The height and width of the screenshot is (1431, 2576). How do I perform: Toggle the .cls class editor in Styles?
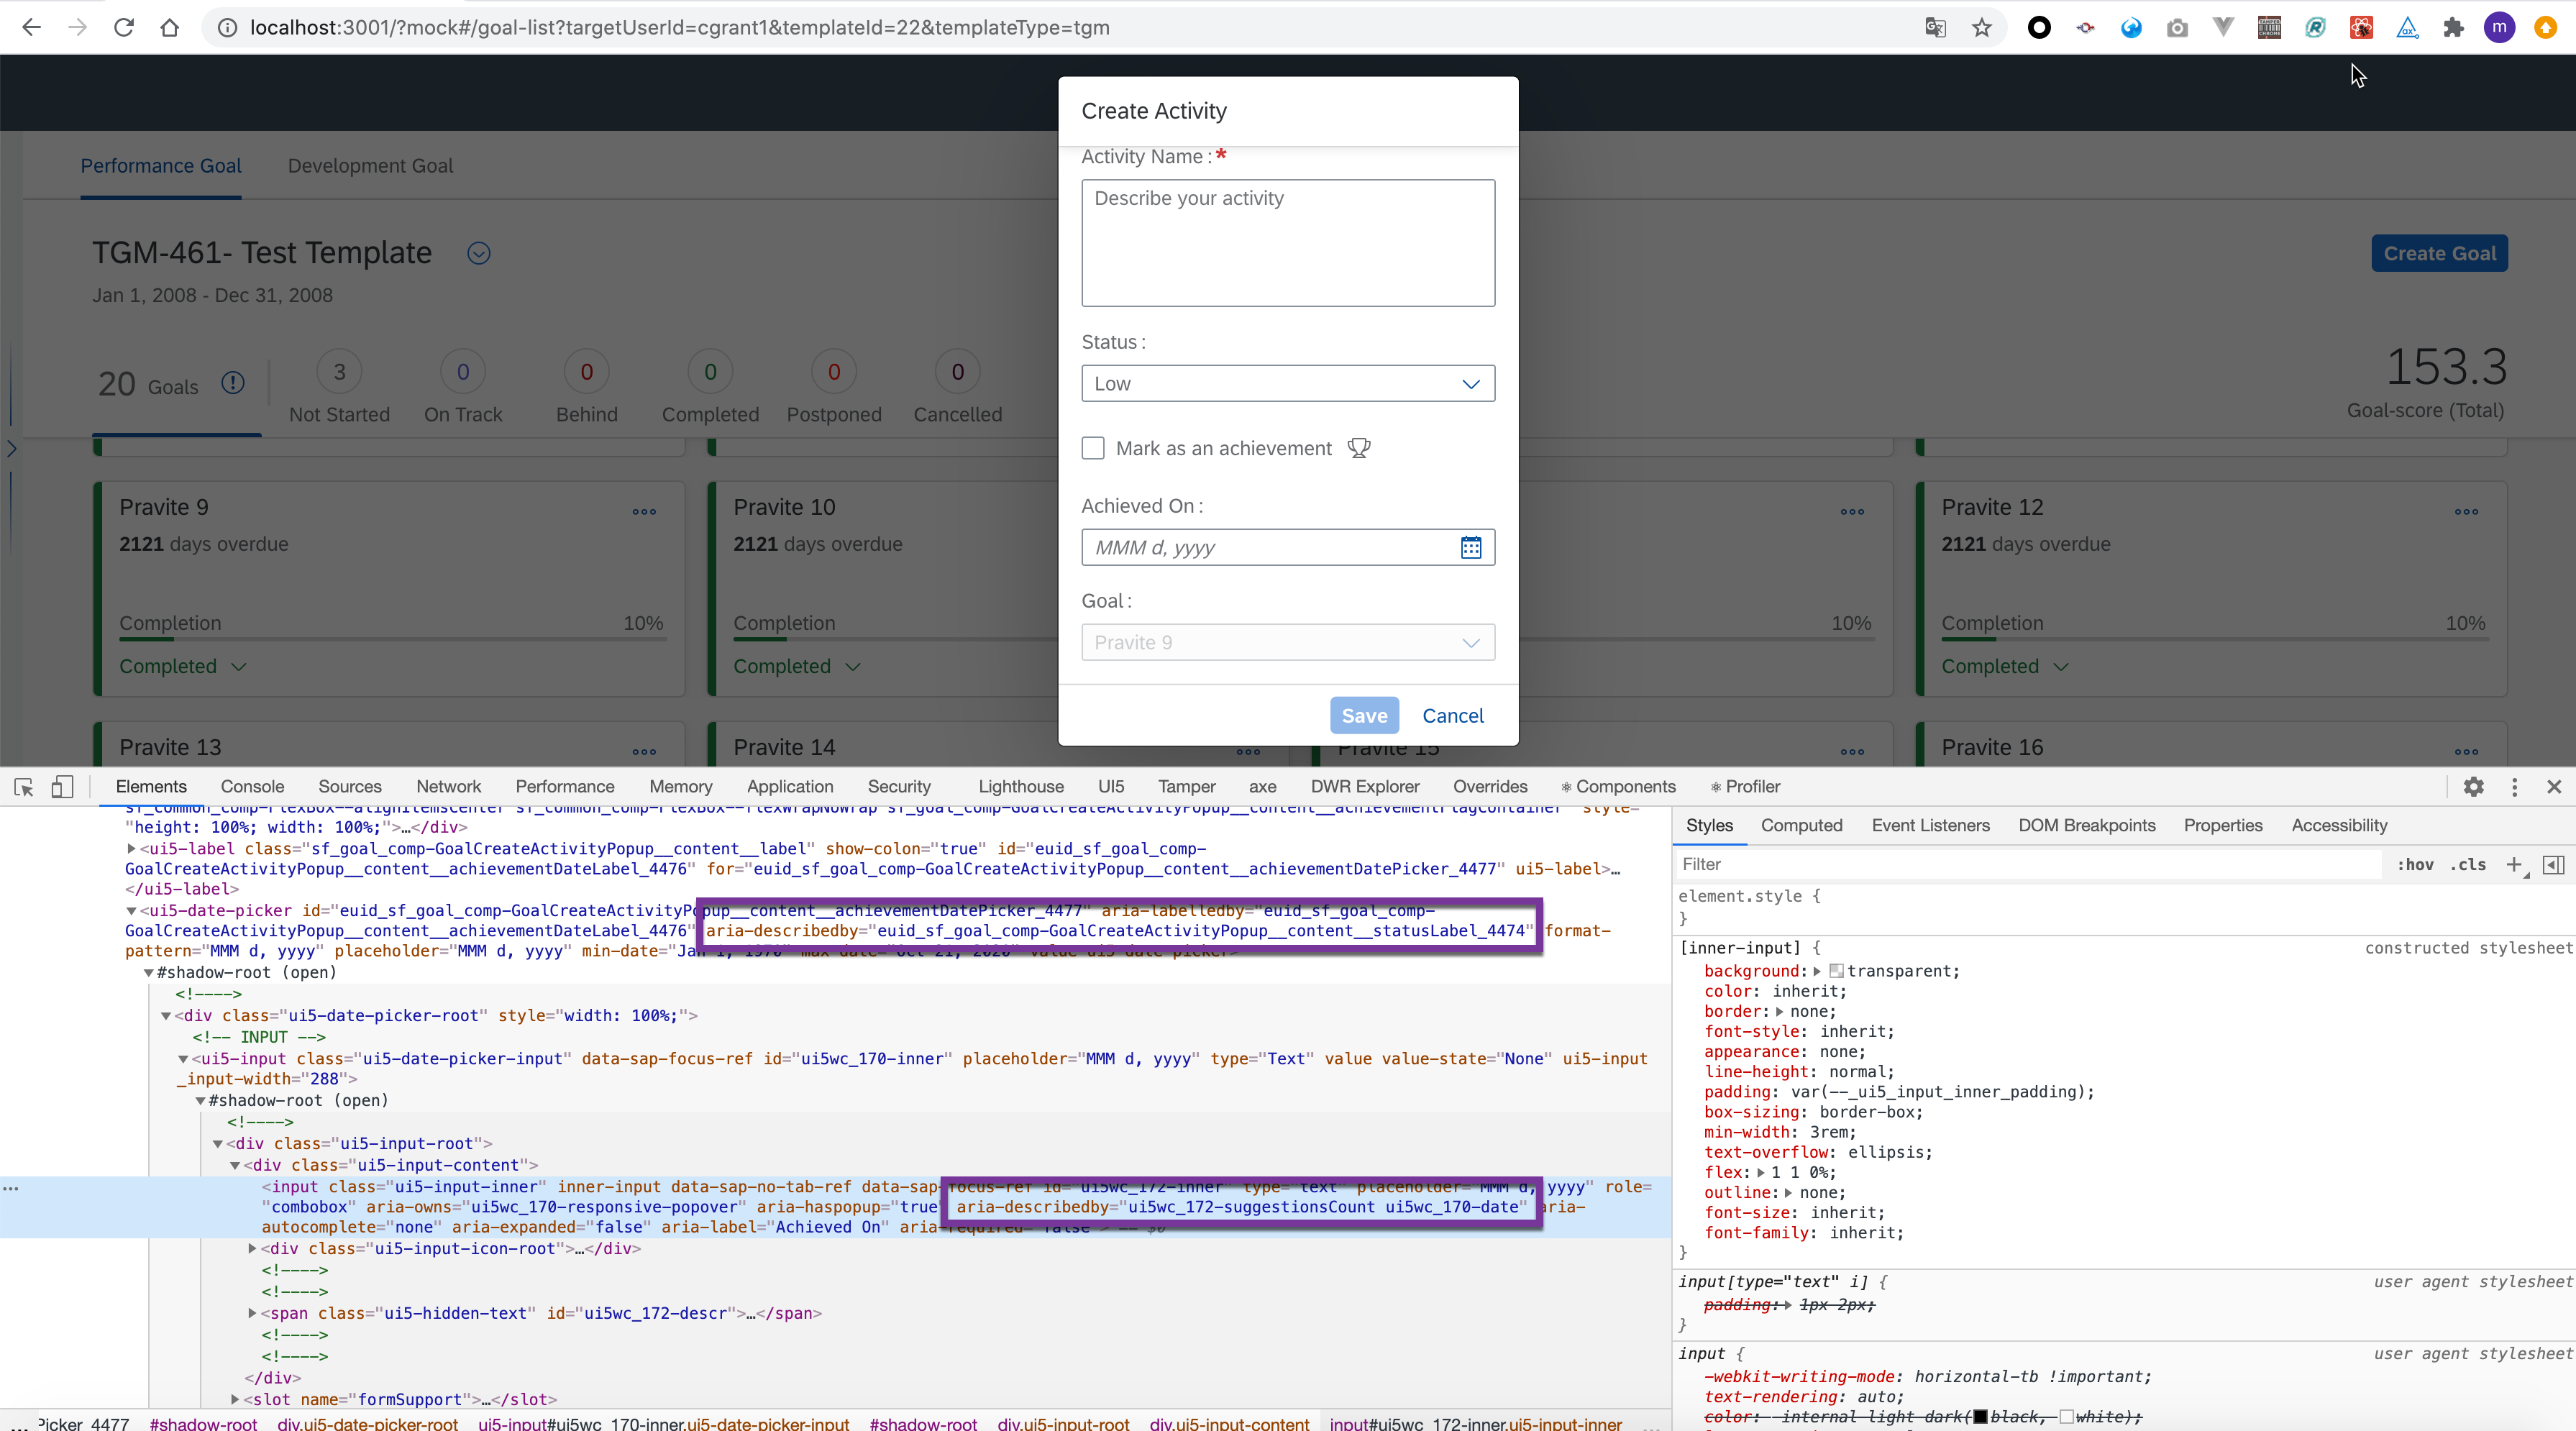2468,866
